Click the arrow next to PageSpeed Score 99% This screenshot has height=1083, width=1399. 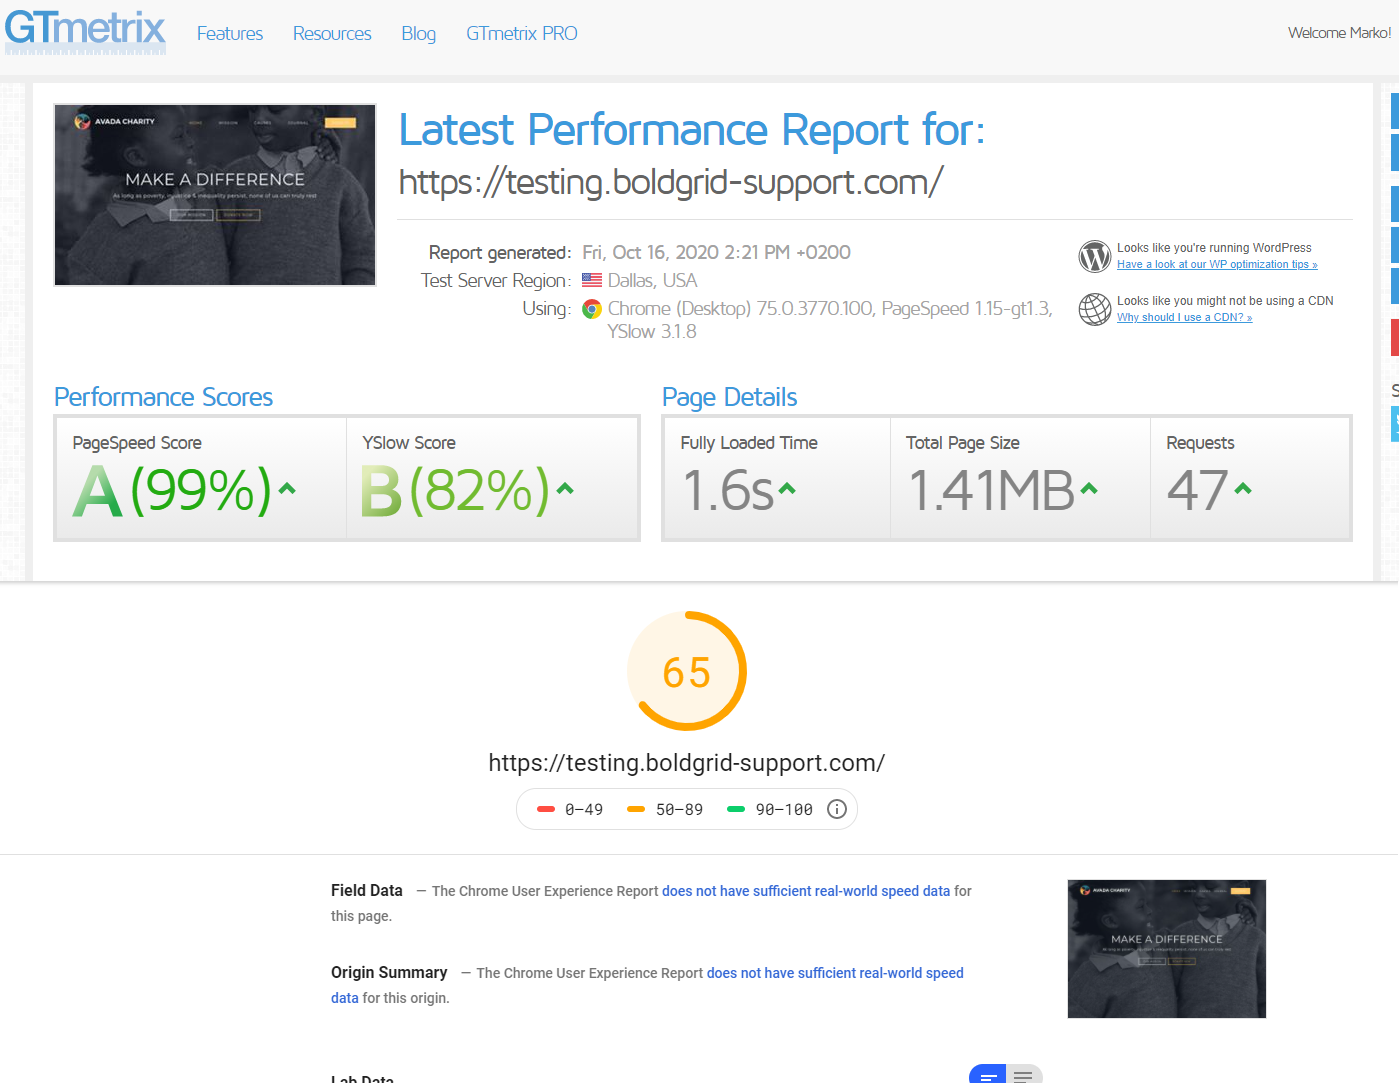click(x=287, y=489)
